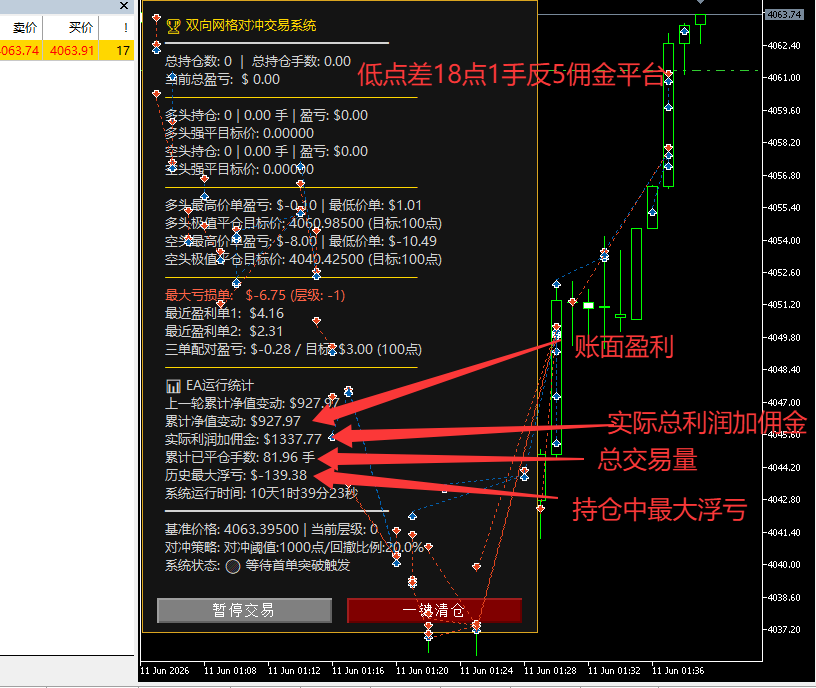816x688 pixels.
Task: Close the Market Watch panel with X
Action: tap(124, 6)
